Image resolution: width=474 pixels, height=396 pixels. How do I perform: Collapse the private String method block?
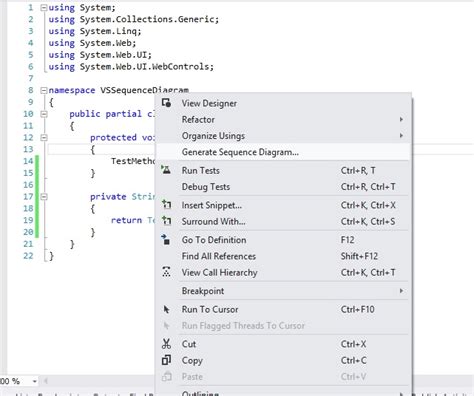[44, 197]
